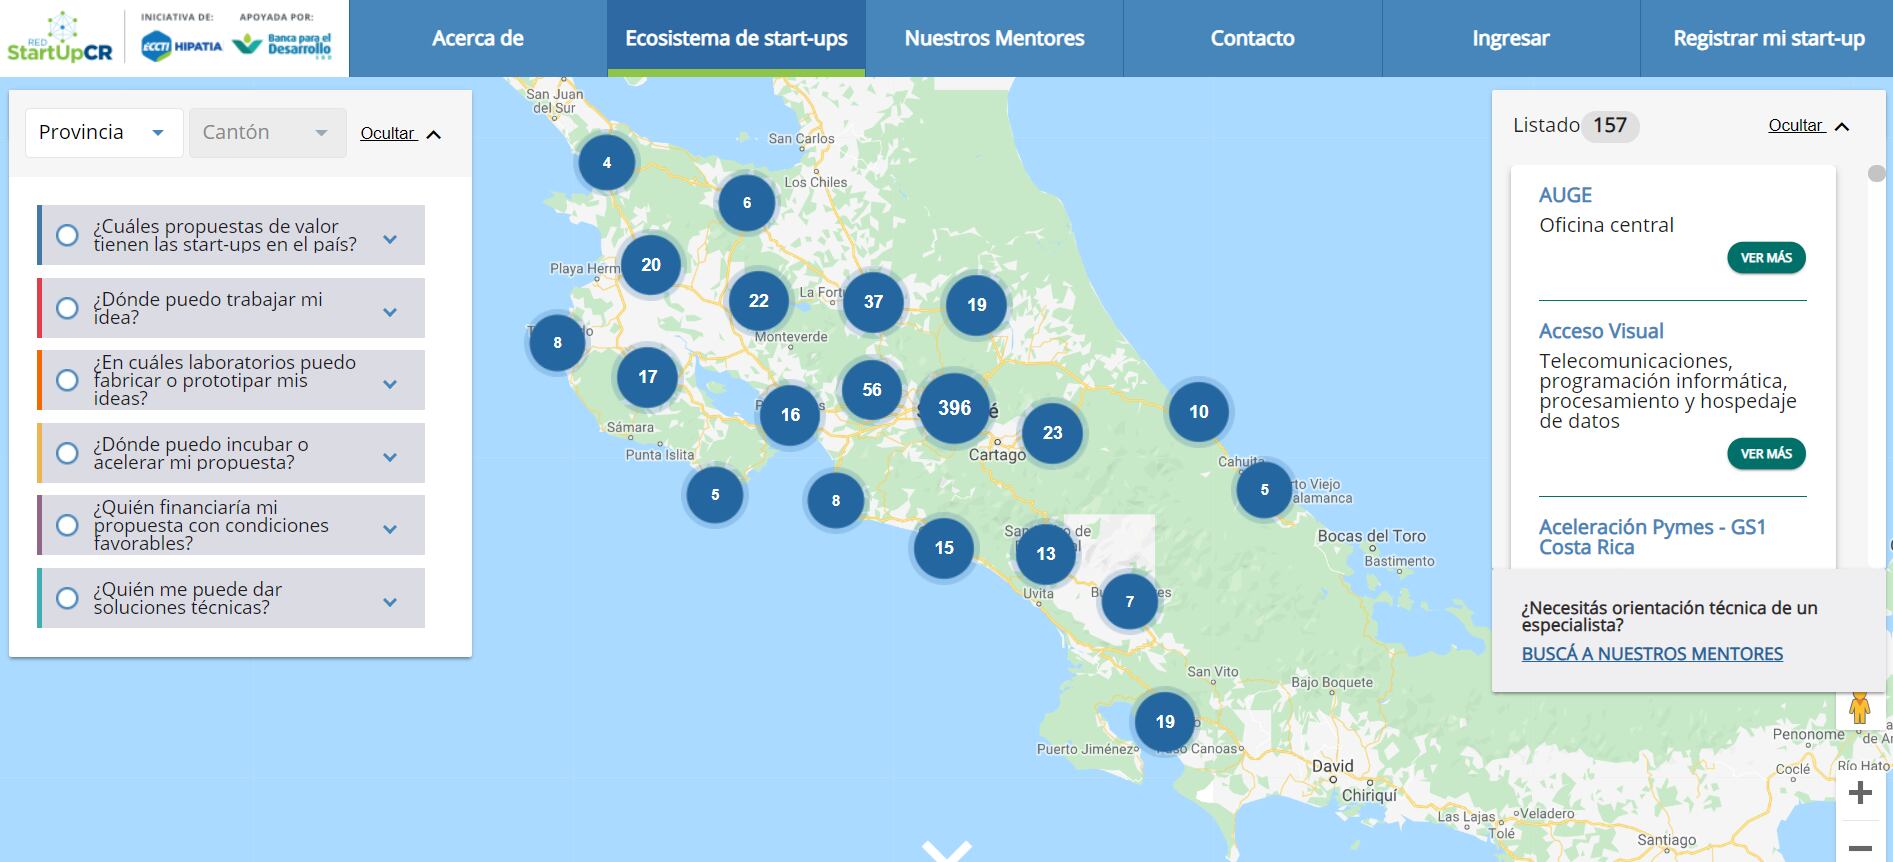Click the 396 map cluster marker
The height and width of the screenshot is (862, 1893).
954,408
